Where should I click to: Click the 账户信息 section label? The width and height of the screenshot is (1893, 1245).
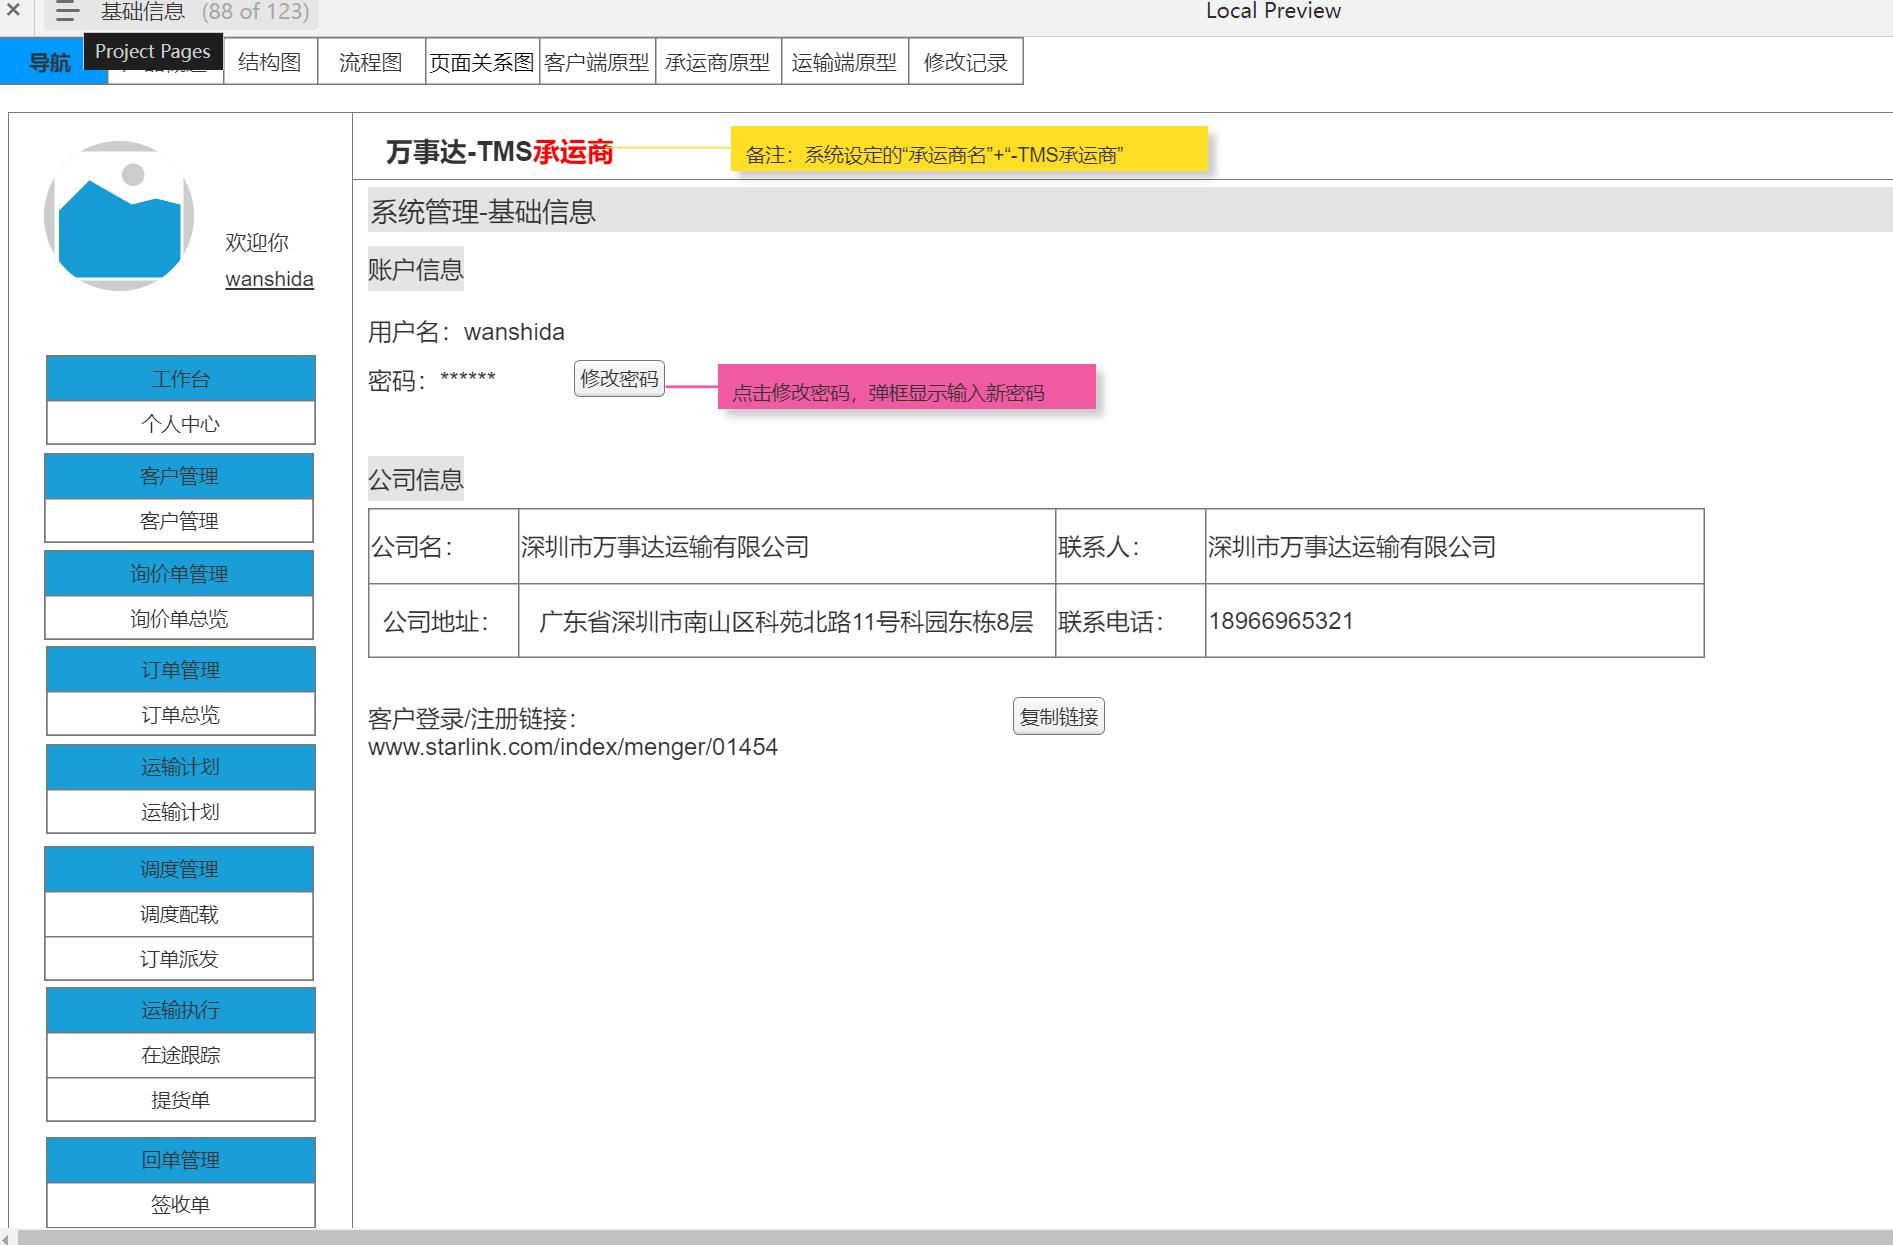416,269
